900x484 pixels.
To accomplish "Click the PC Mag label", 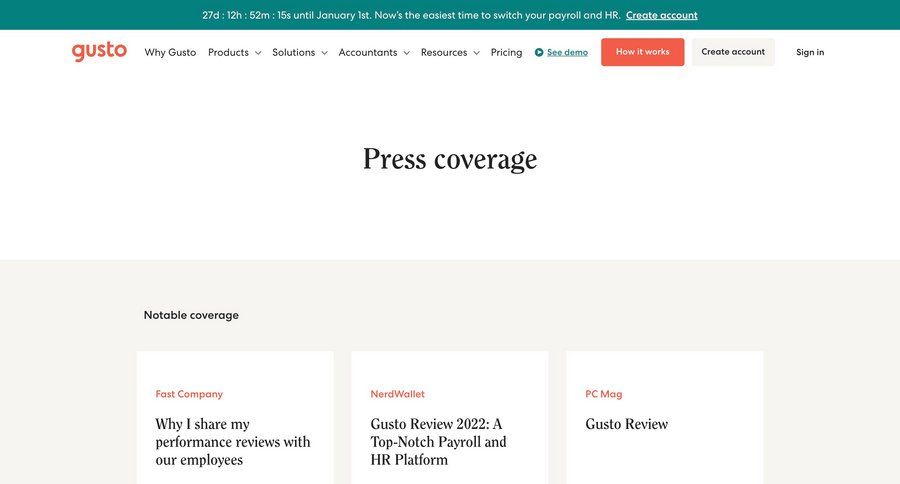I will click(x=603, y=394).
